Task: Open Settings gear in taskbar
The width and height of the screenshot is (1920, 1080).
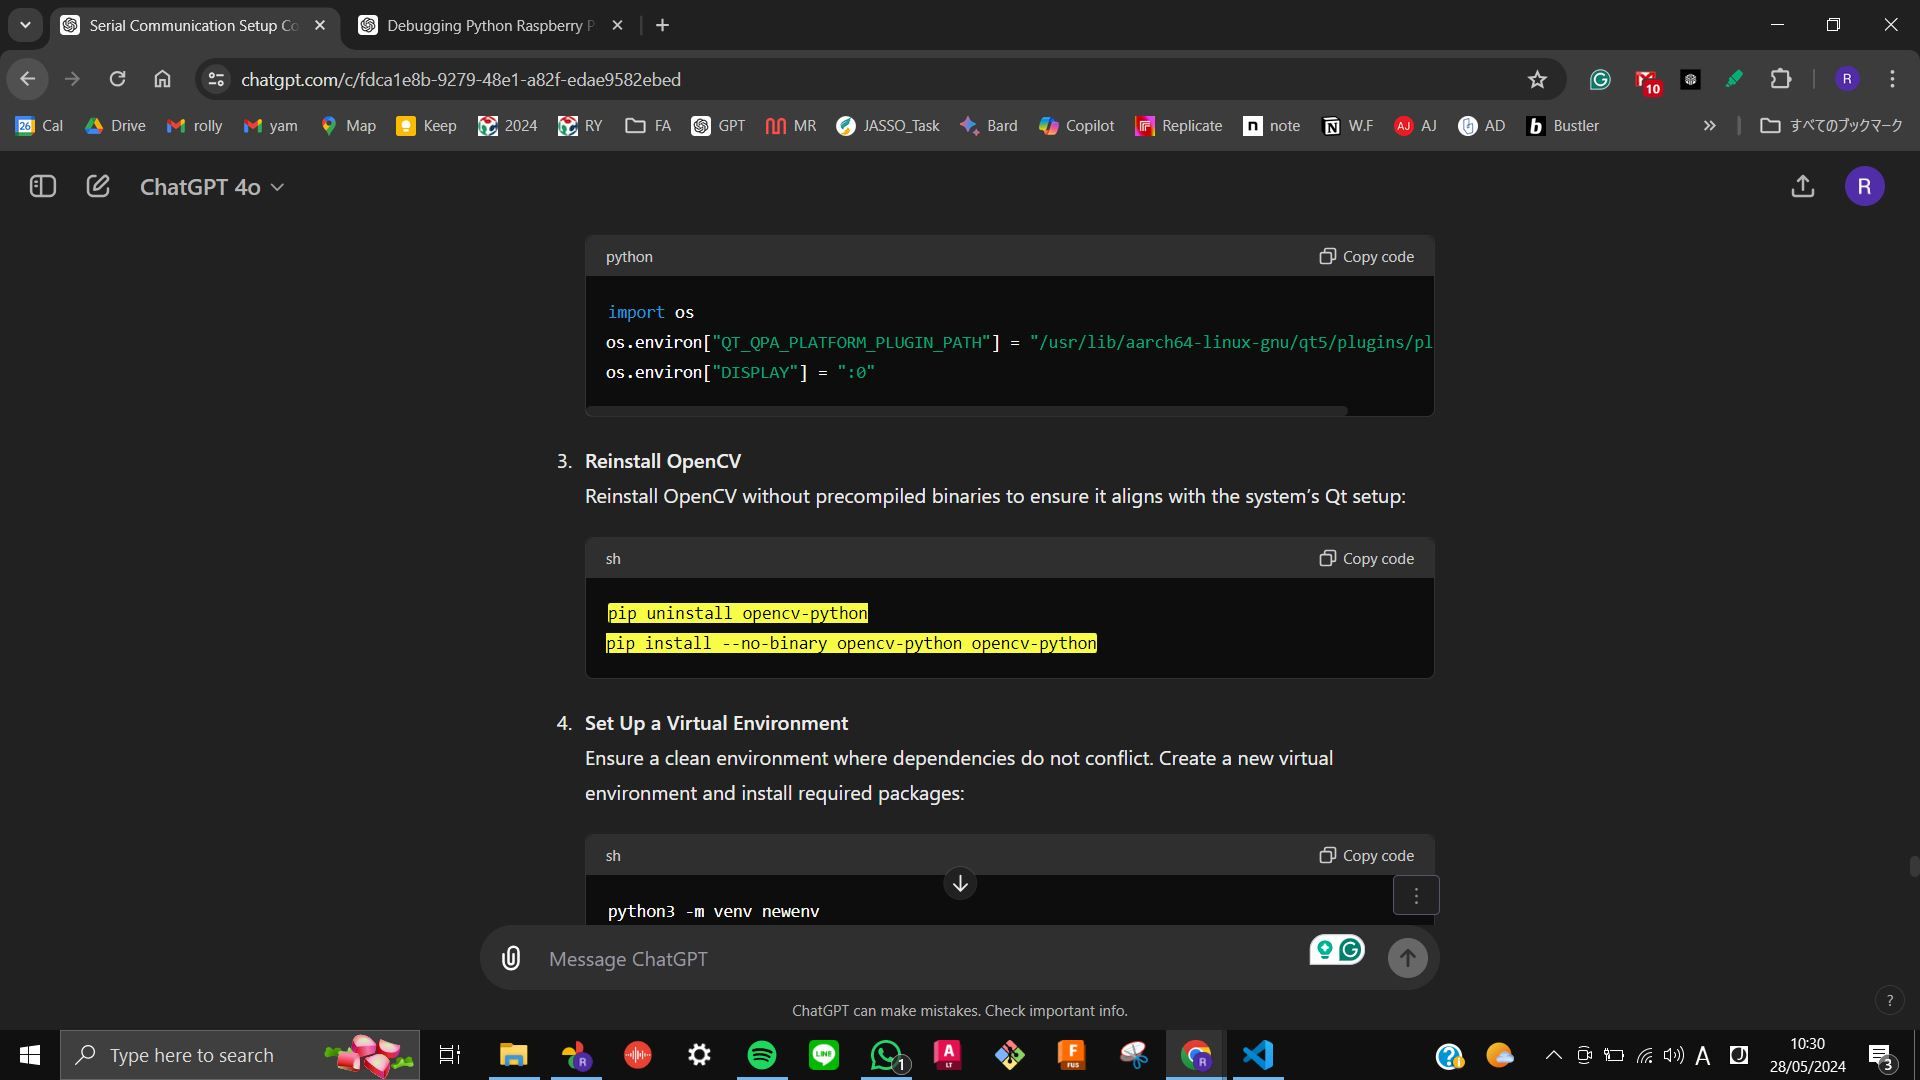Action: [700, 1055]
